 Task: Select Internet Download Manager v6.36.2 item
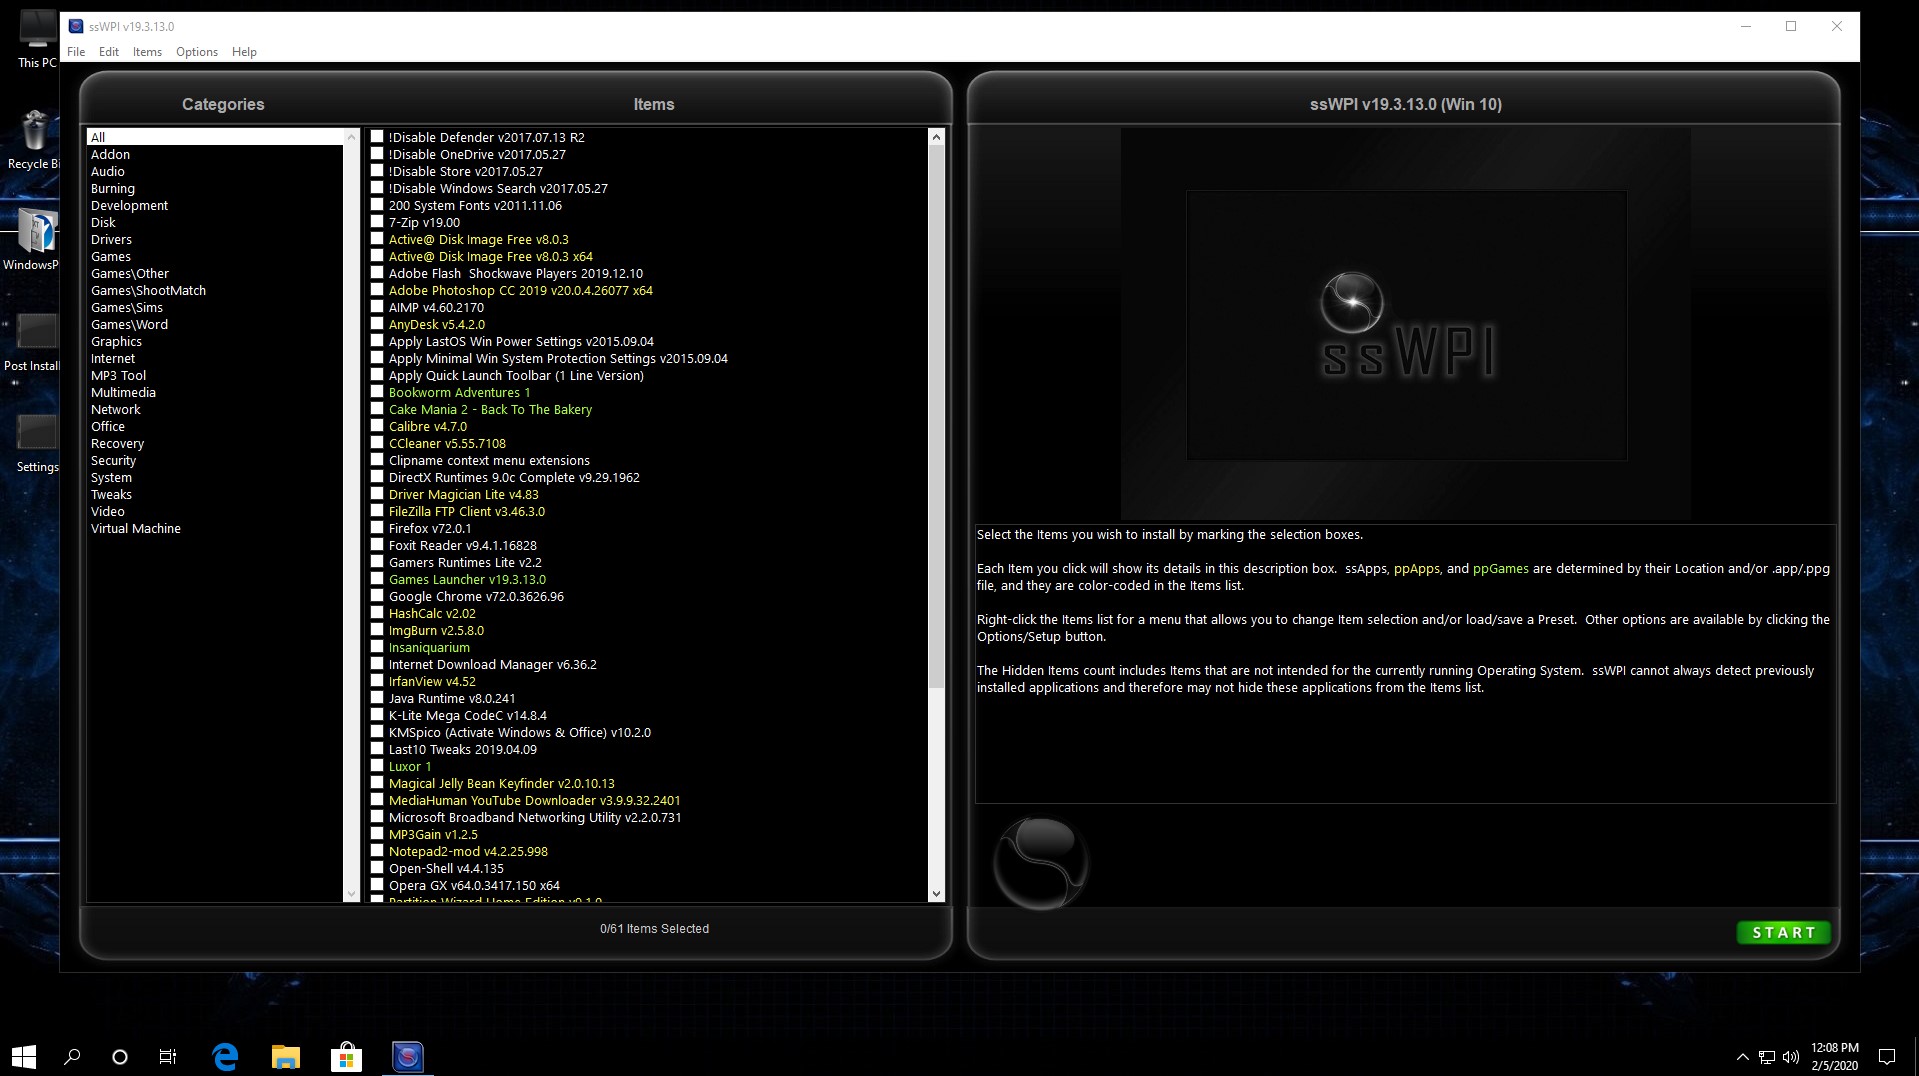click(x=492, y=664)
